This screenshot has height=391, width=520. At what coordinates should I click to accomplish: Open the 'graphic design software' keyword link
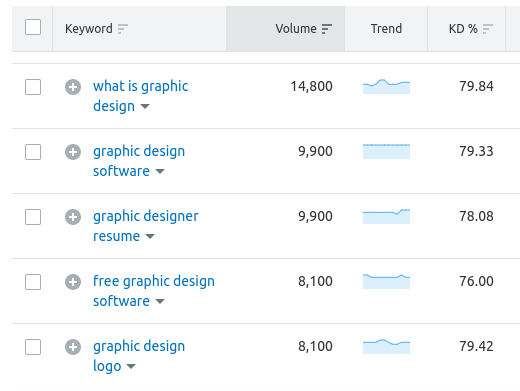tap(139, 161)
